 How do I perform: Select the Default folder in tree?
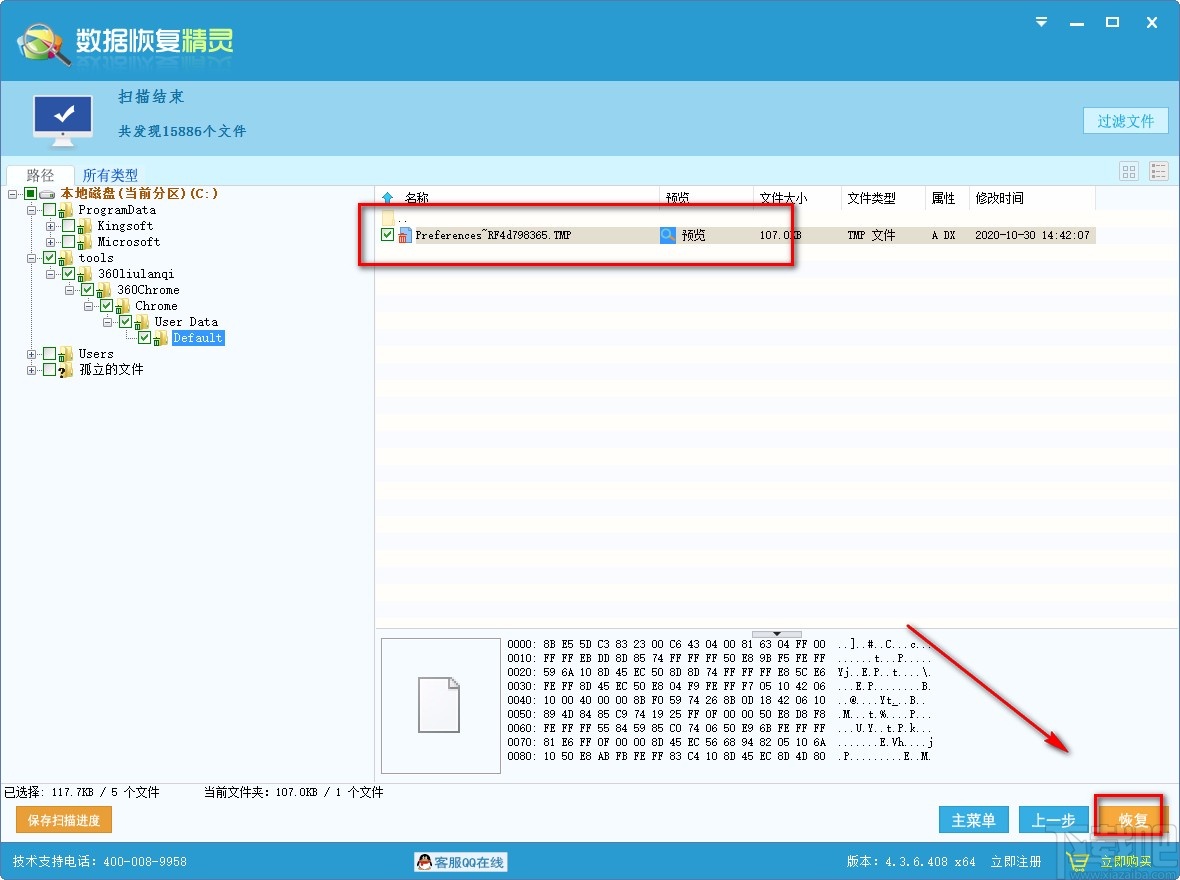click(198, 338)
